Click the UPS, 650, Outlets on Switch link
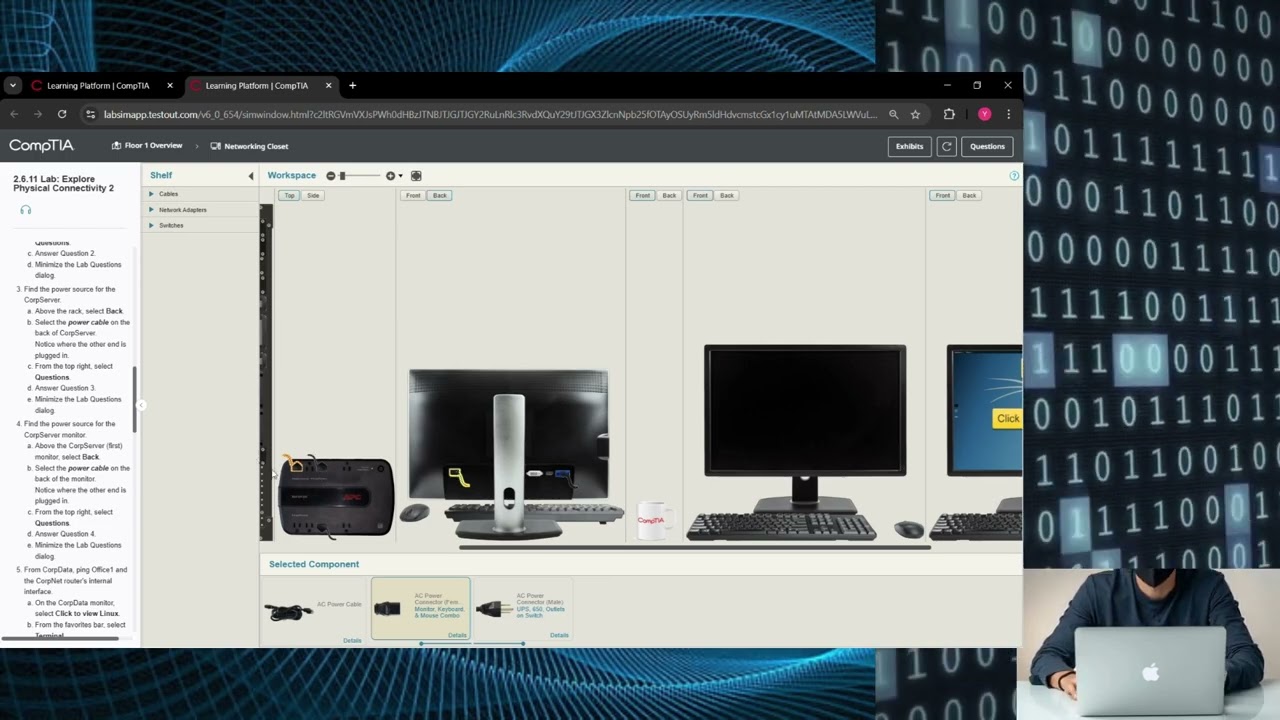Viewport: 1280px width, 720px height. click(541, 611)
